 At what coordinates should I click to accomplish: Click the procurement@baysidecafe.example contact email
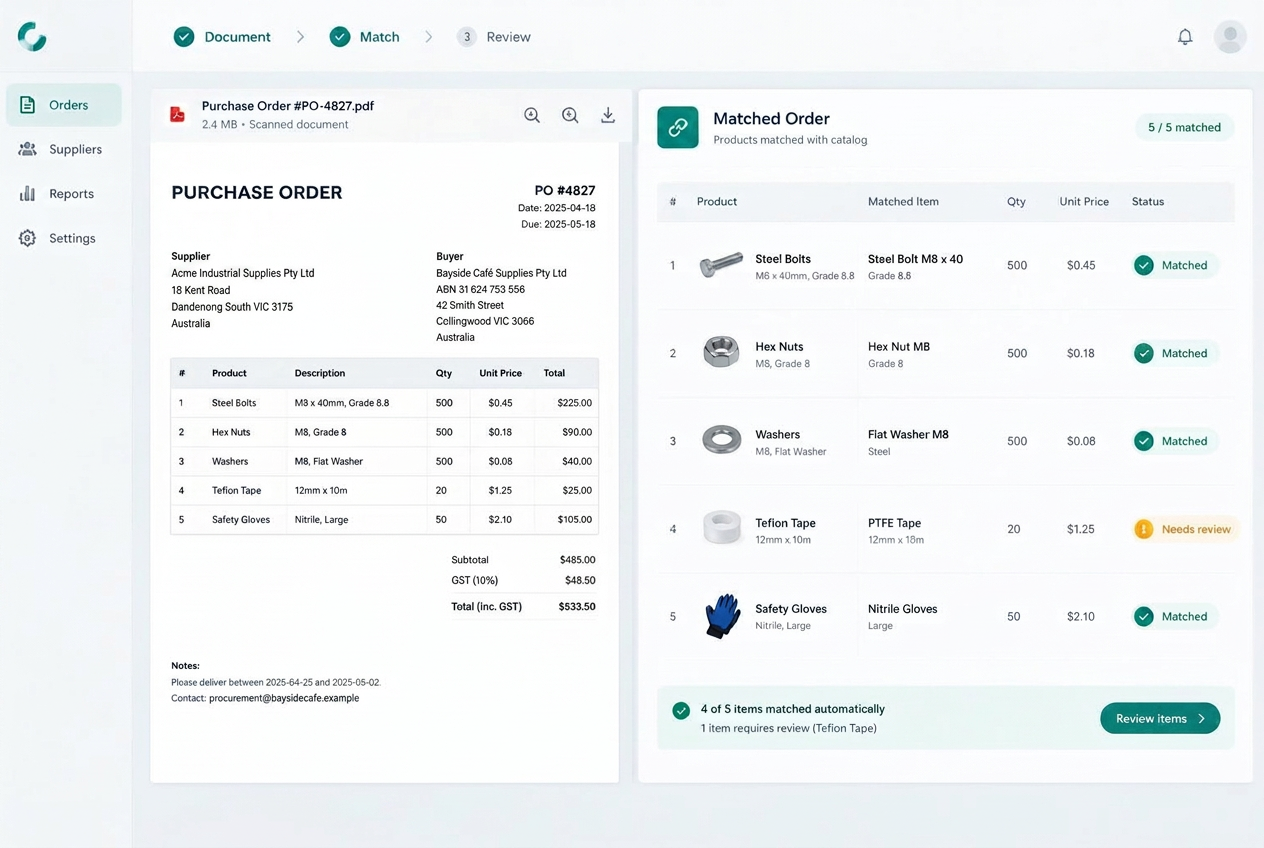(x=284, y=698)
